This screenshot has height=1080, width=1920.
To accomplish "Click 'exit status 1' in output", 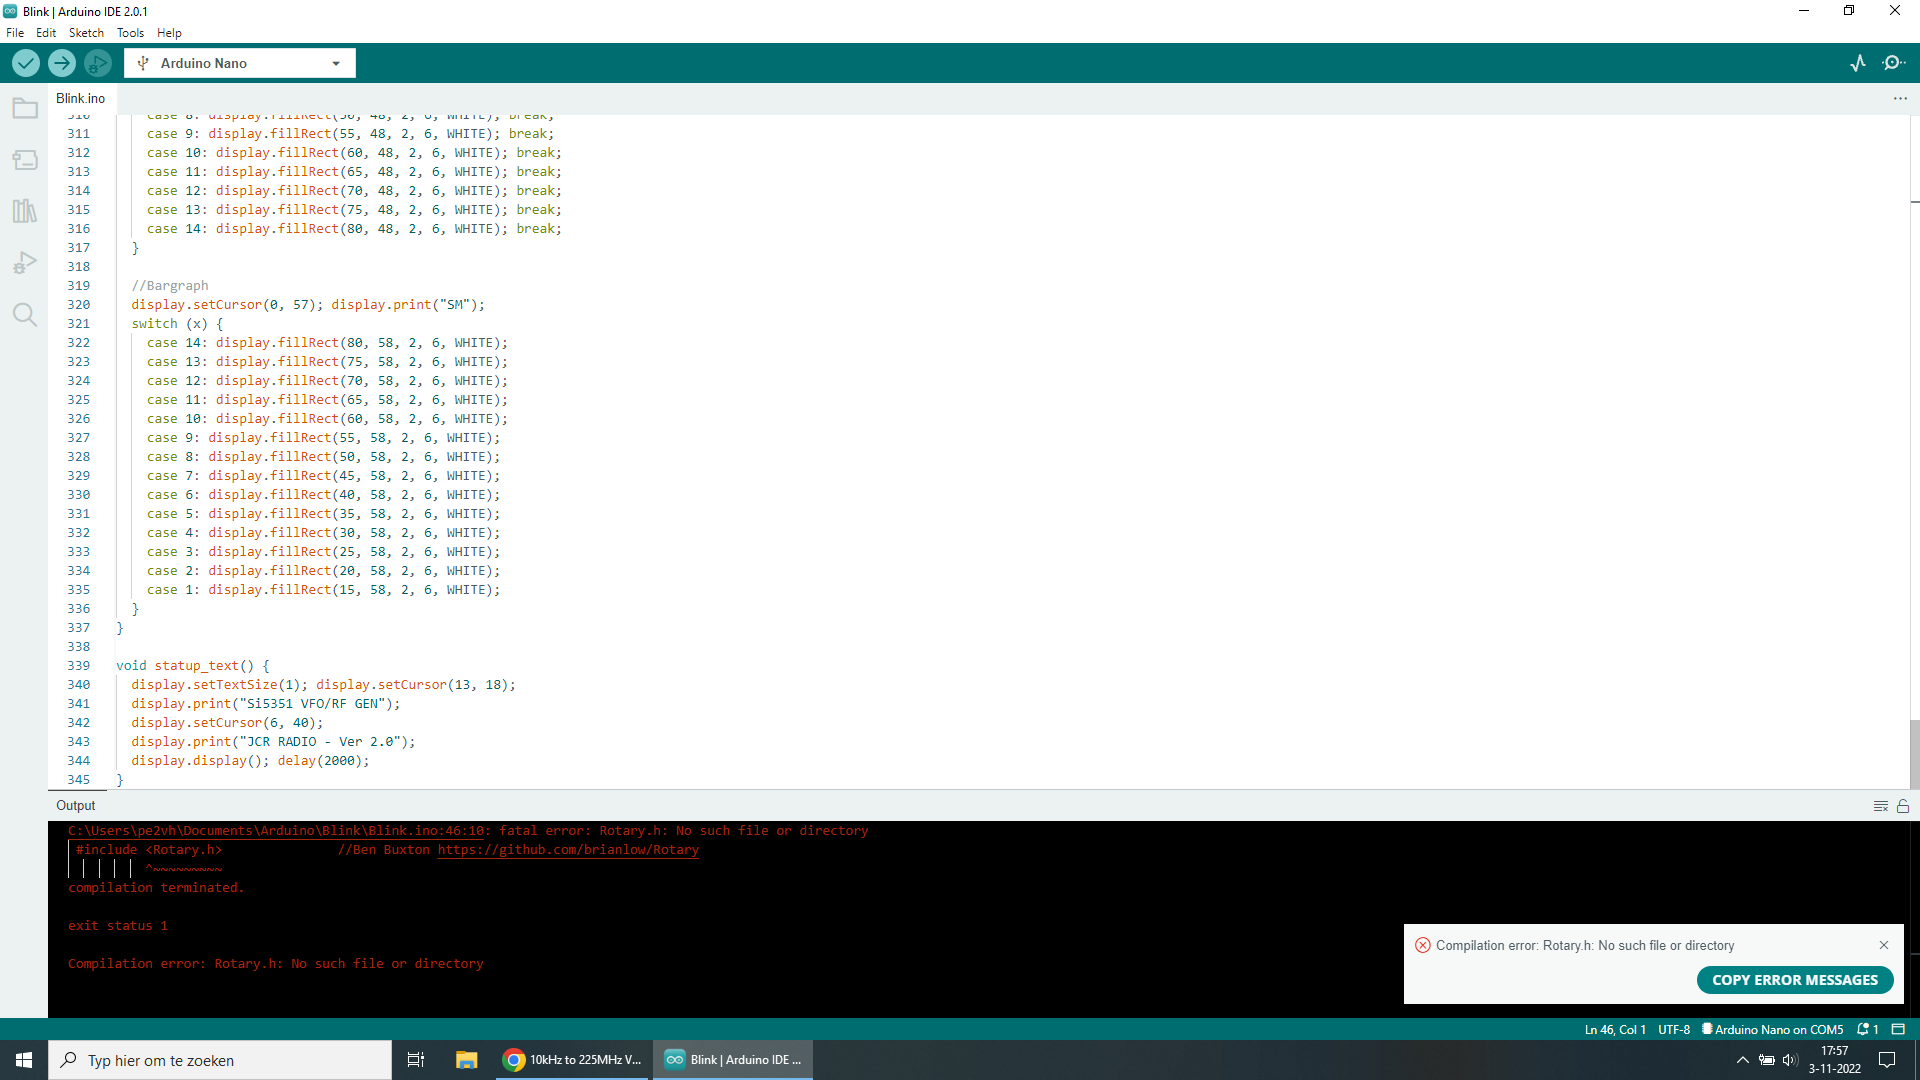I will [x=118, y=926].
